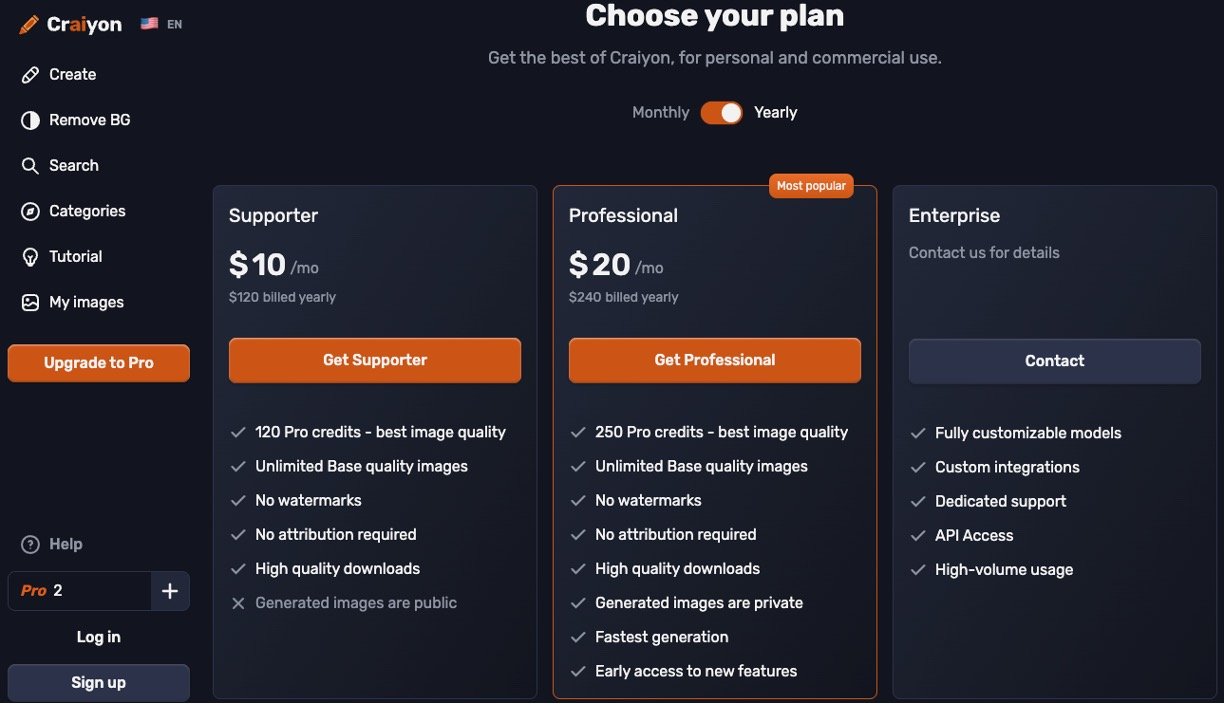Go to My images menu item
This screenshot has height=704, width=1224.
tap(86, 302)
